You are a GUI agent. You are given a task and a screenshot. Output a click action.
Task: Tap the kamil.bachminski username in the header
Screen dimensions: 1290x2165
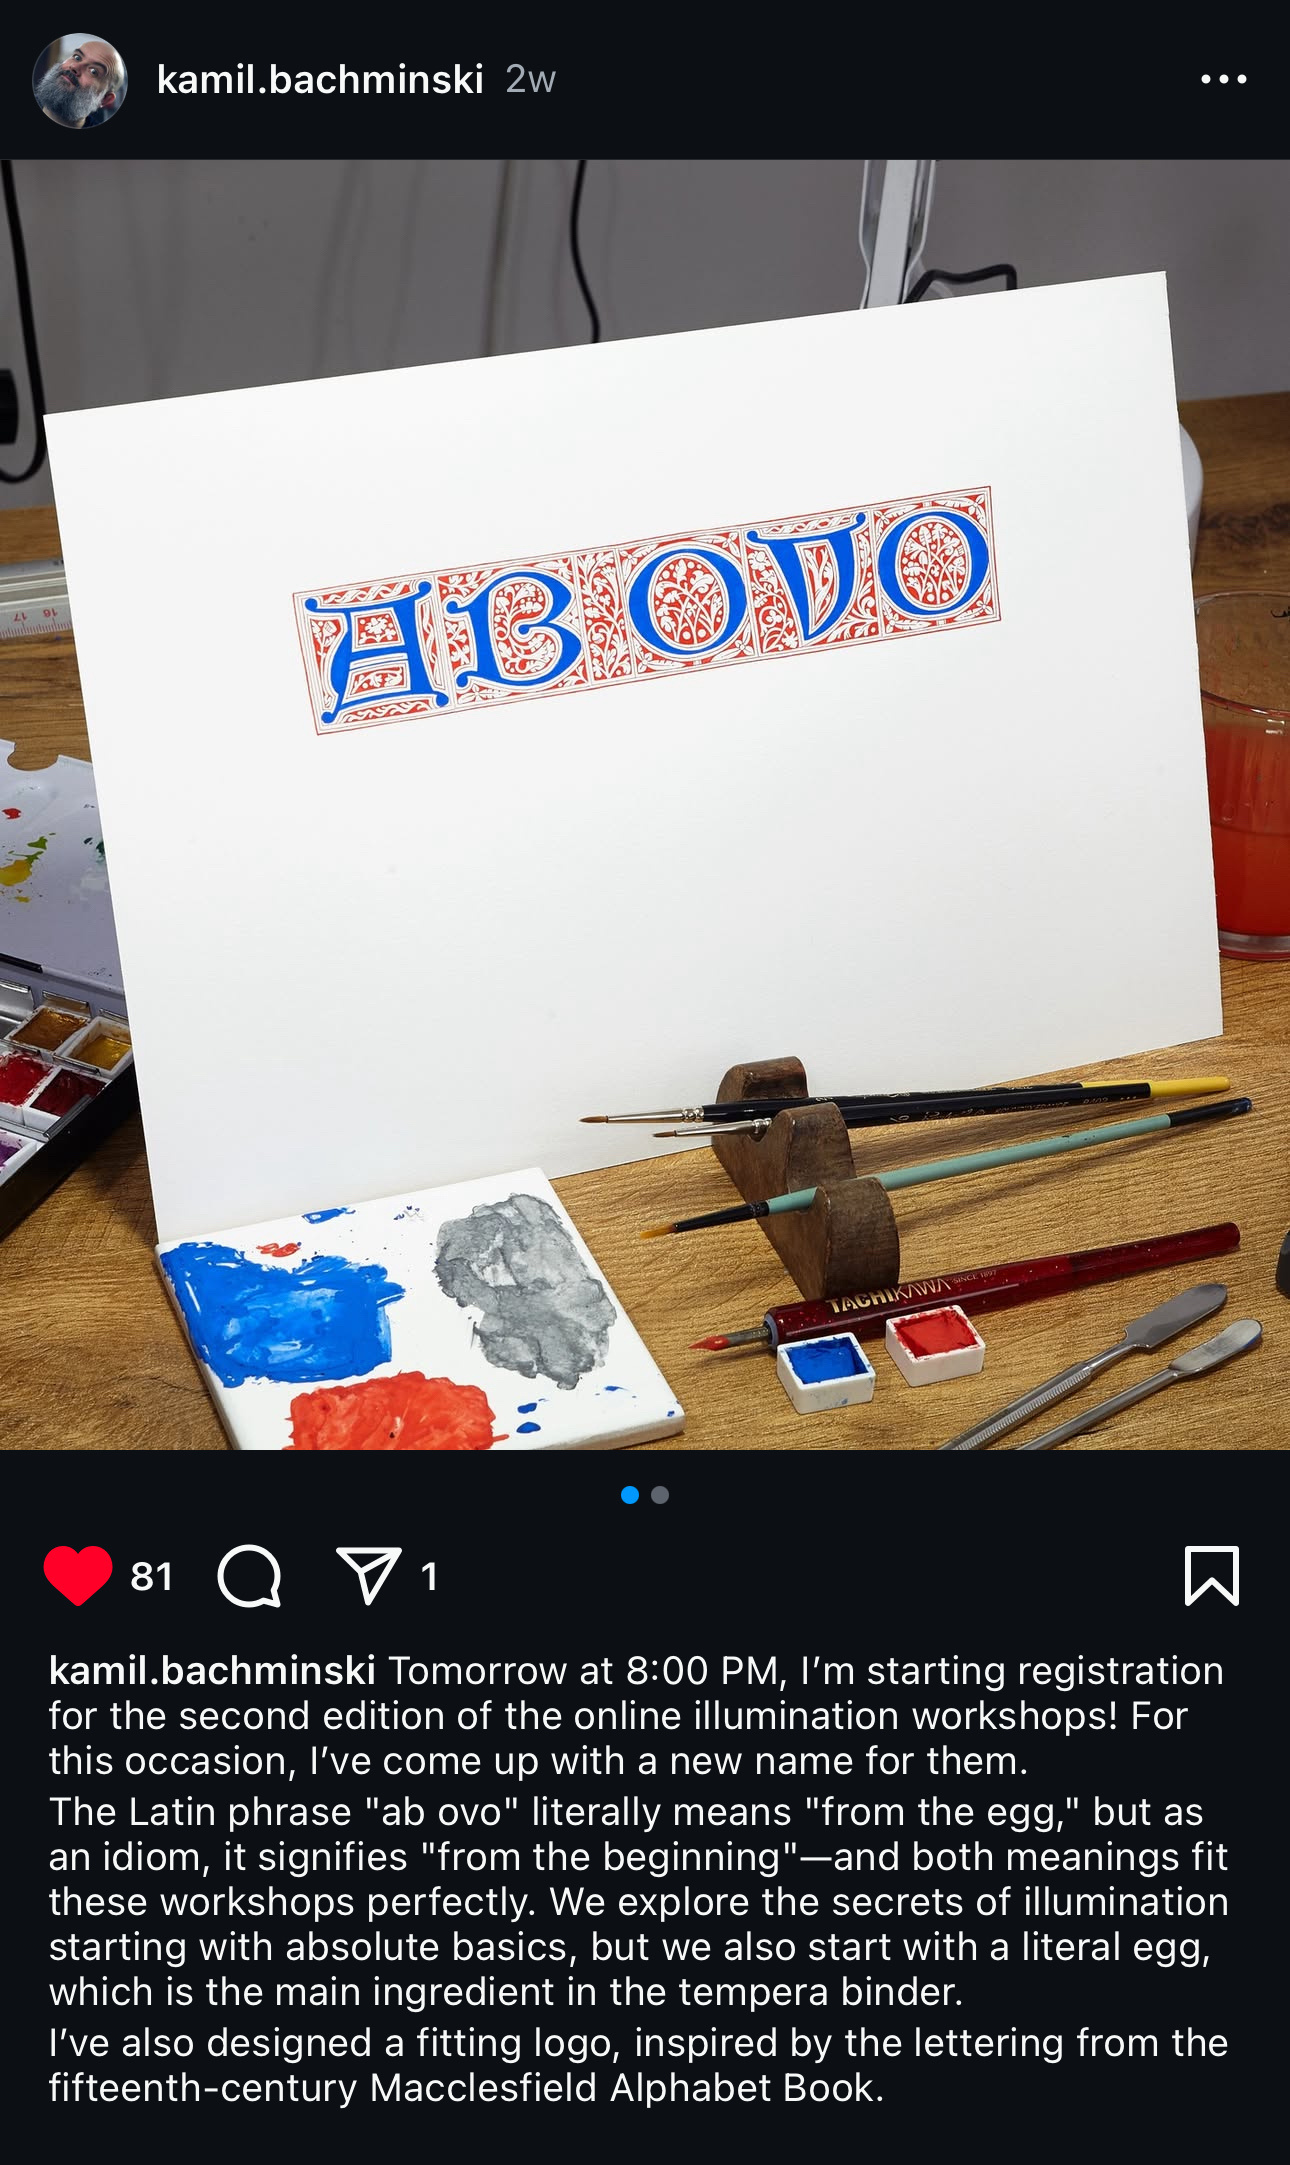(x=320, y=79)
